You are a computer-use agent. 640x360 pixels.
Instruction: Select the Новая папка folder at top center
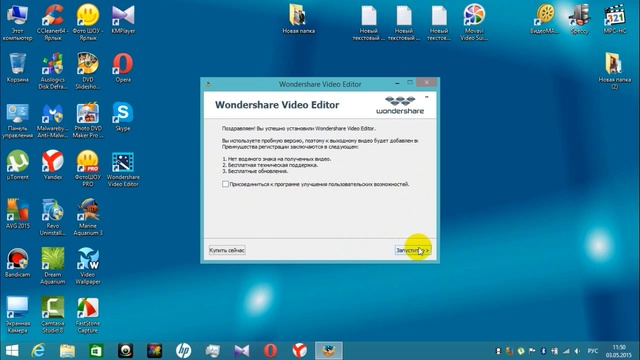tap(298, 19)
